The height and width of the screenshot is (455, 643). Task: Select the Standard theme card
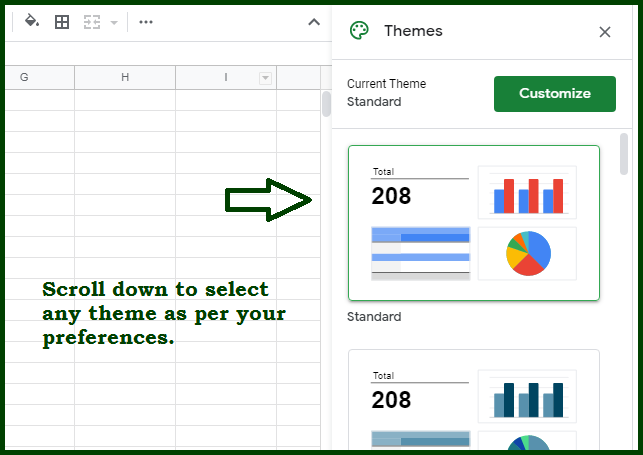tap(474, 223)
